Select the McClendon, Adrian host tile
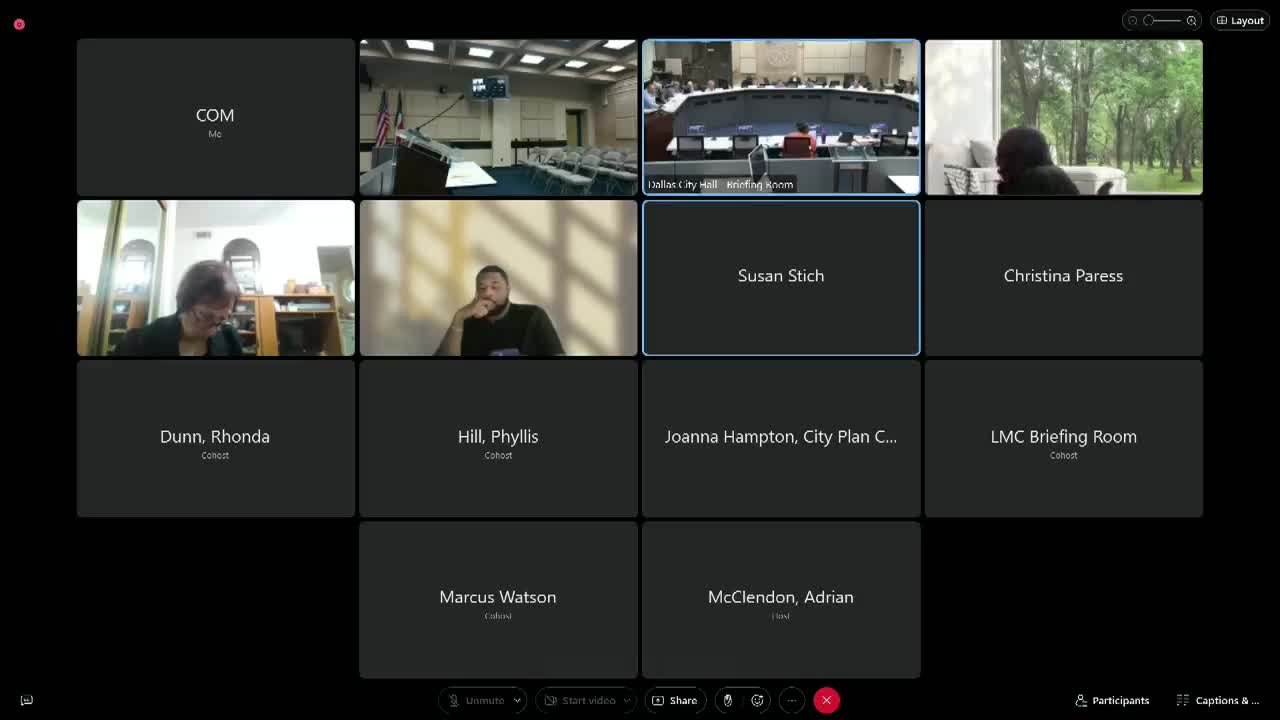Image resolution: width=1280 pixels, height=720 pixels. click(781, 599)
